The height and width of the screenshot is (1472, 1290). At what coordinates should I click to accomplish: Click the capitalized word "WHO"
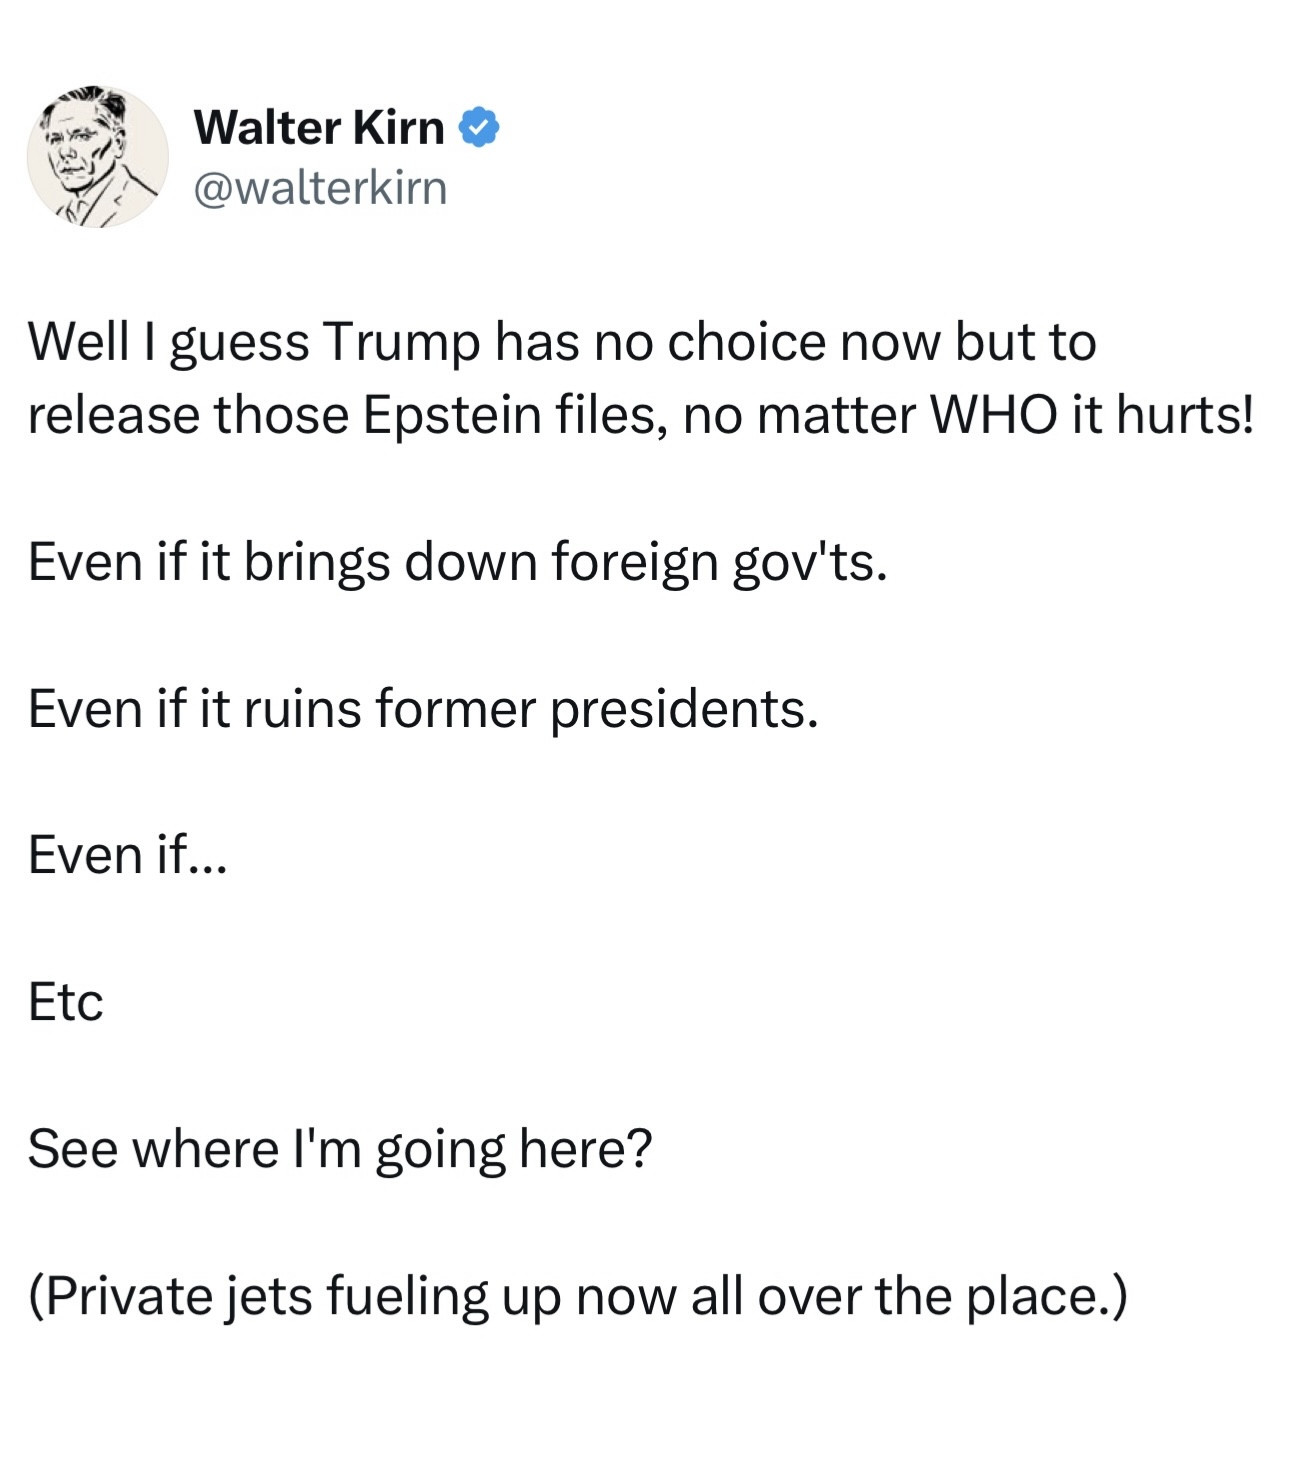point(994,415)
